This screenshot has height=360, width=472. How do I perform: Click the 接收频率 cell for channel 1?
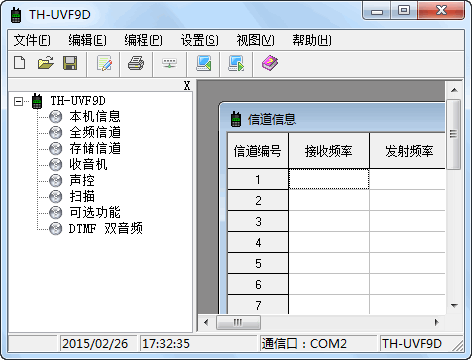pos(329,179)
